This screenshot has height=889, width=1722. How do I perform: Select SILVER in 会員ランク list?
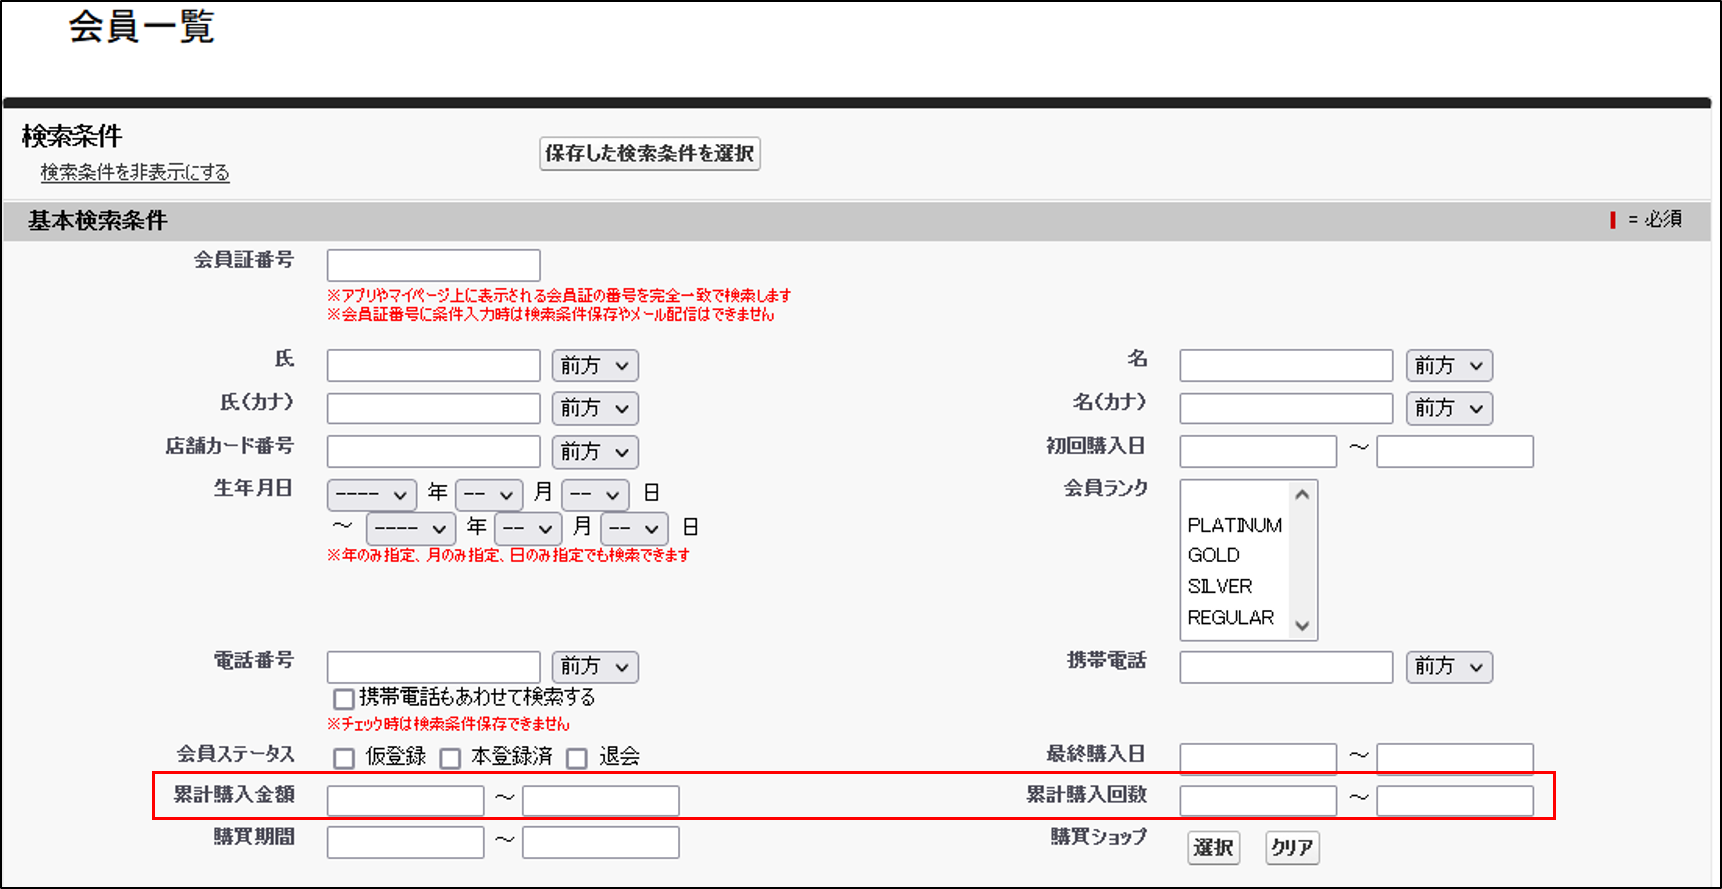(x=1235, y=586)
